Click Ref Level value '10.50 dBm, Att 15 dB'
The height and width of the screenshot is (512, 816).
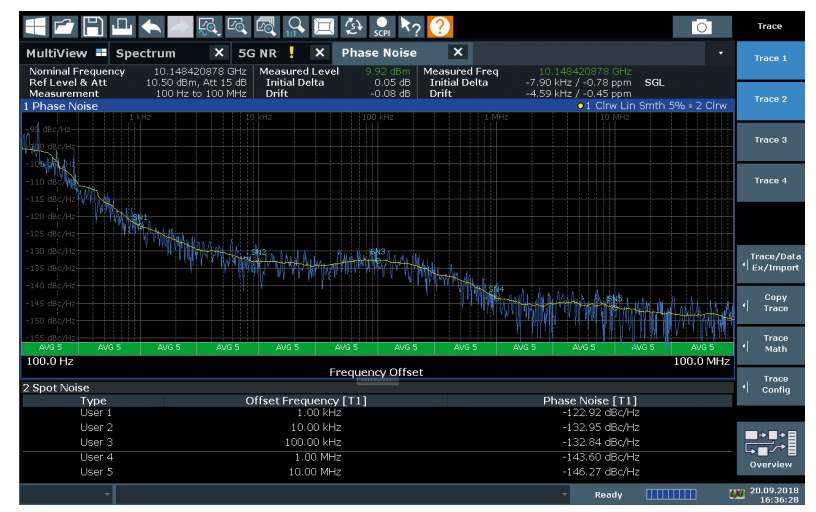click(x=196, y=82)
